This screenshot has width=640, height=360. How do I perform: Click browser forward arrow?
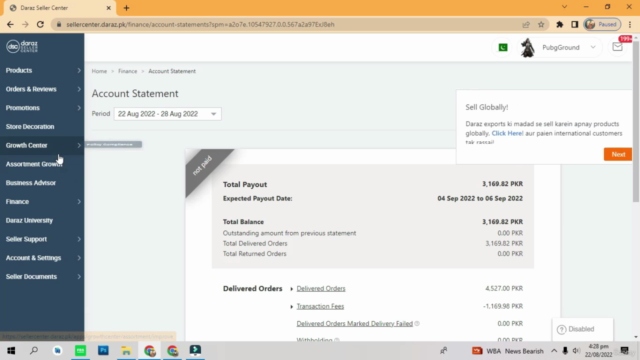click(x=25, y=24)
